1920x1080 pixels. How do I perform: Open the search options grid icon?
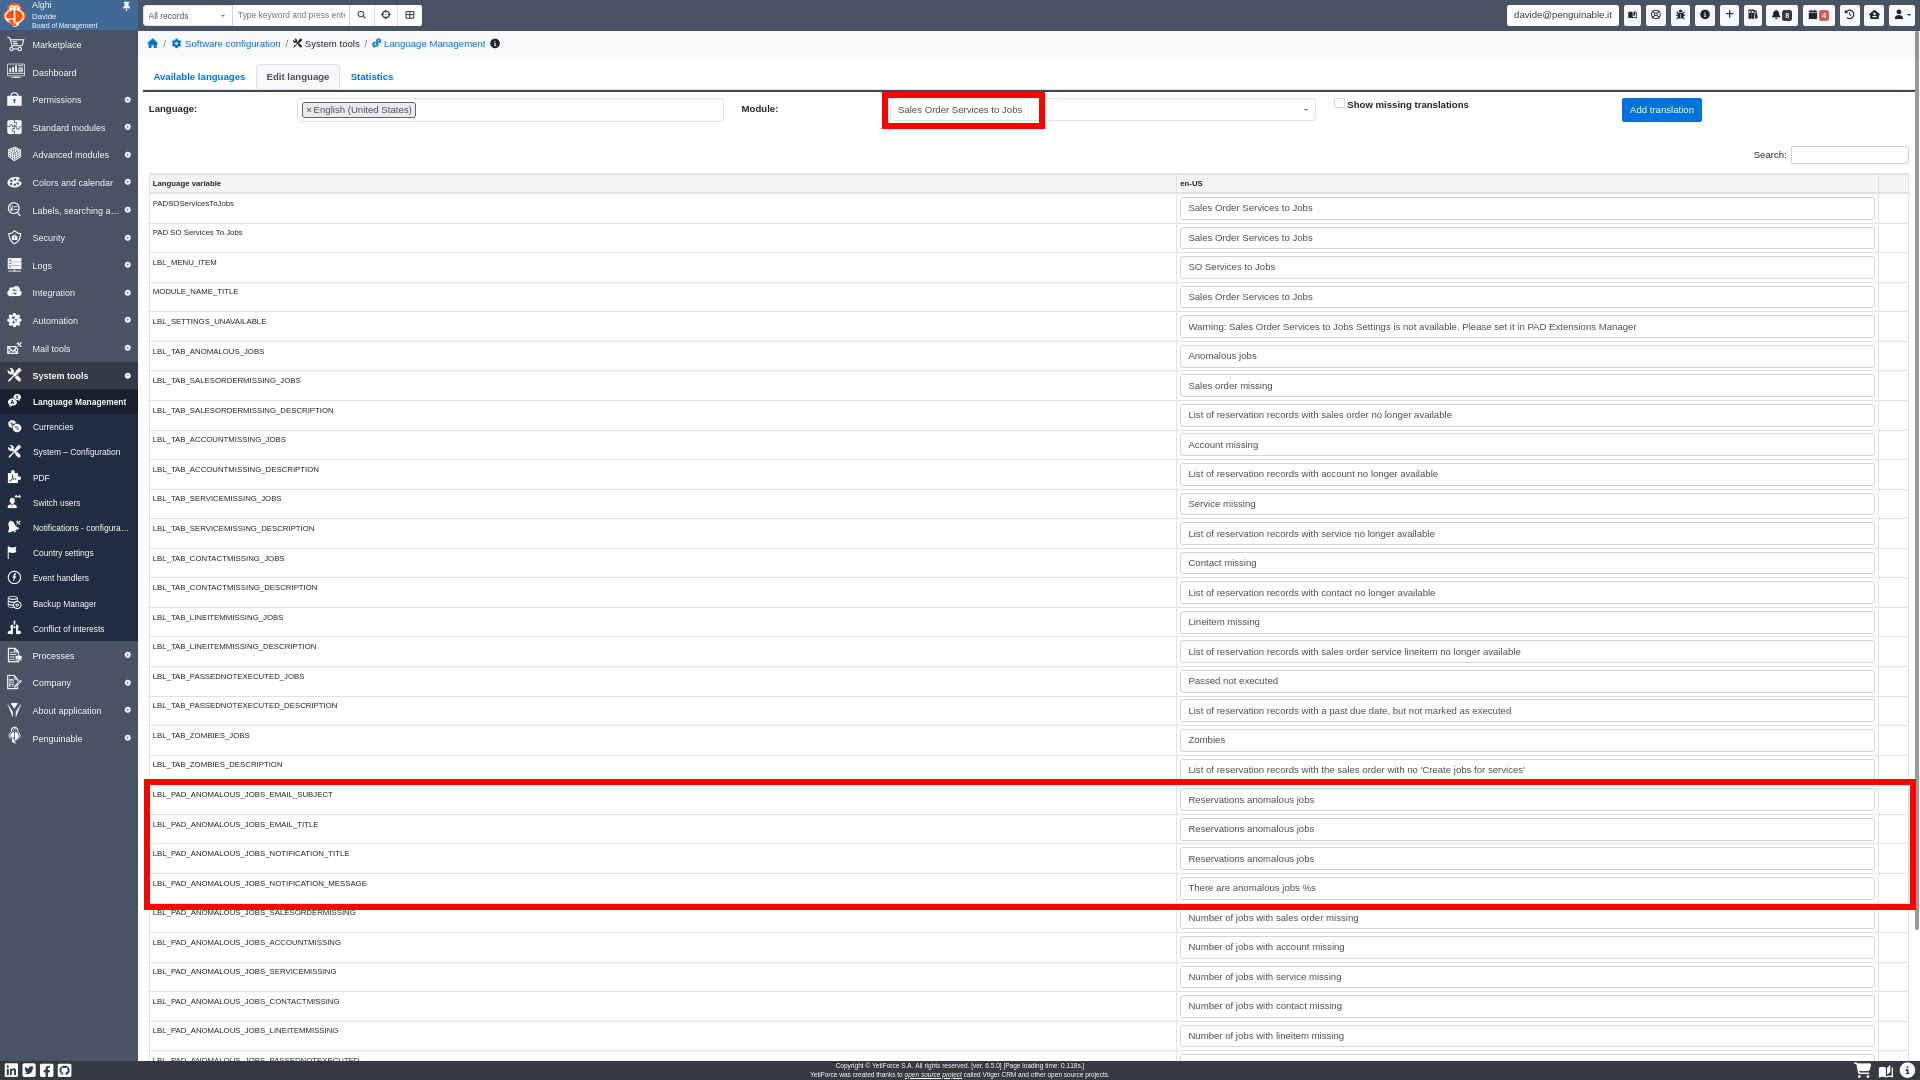pyautogui.click(x=410, y=15)
